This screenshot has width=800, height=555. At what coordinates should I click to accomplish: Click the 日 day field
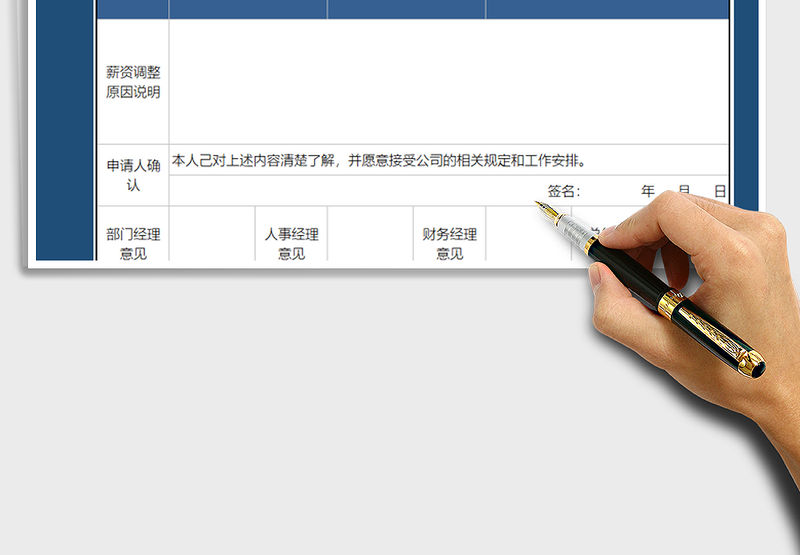[720, 191]
